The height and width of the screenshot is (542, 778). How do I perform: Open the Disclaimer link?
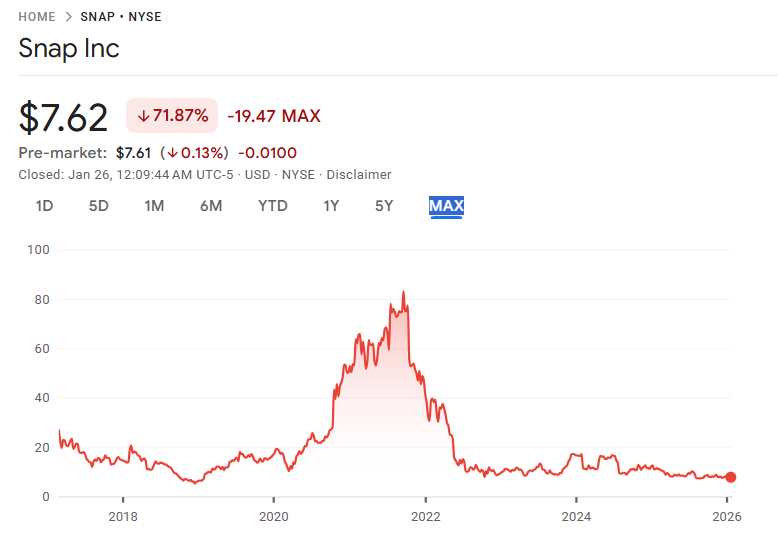point(359,174)
